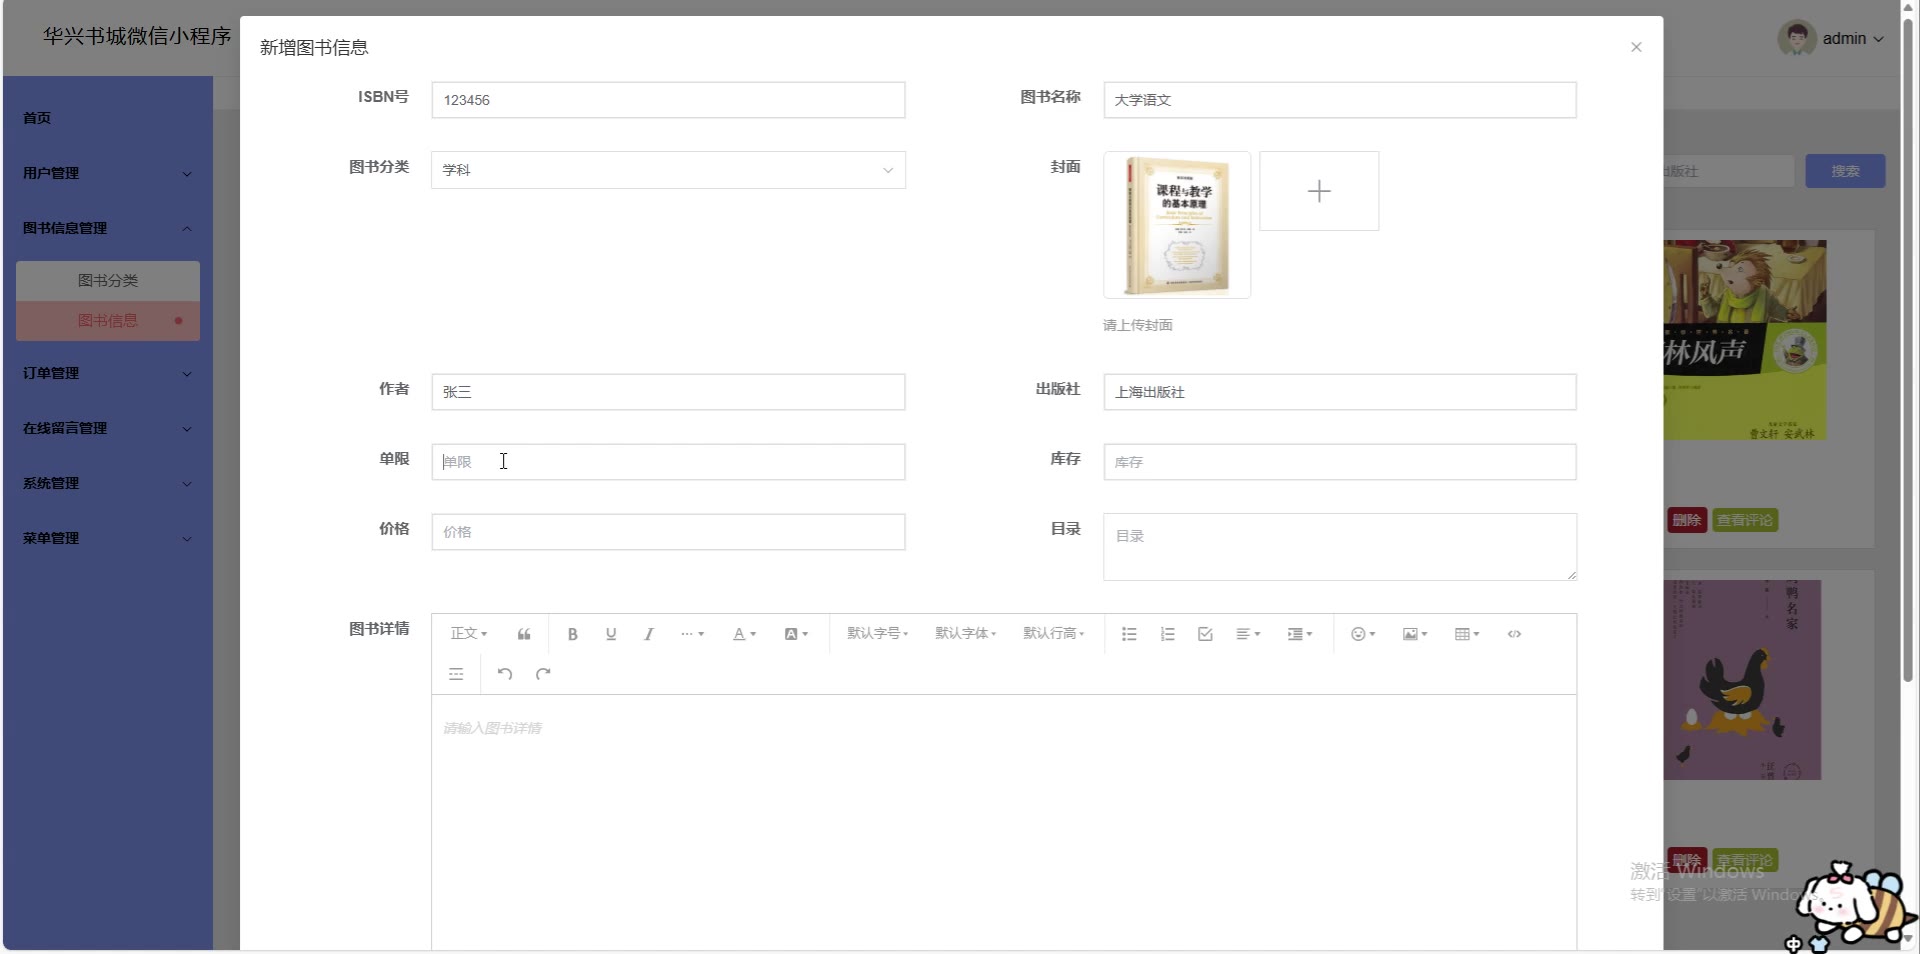Redo the last editor action
This screenshot has height=954, width=1920.
pos(543,674)
